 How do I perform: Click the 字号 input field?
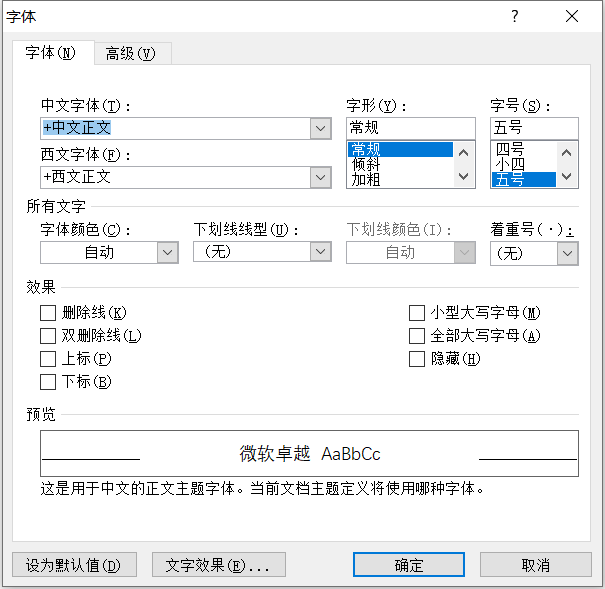[533, 128]
